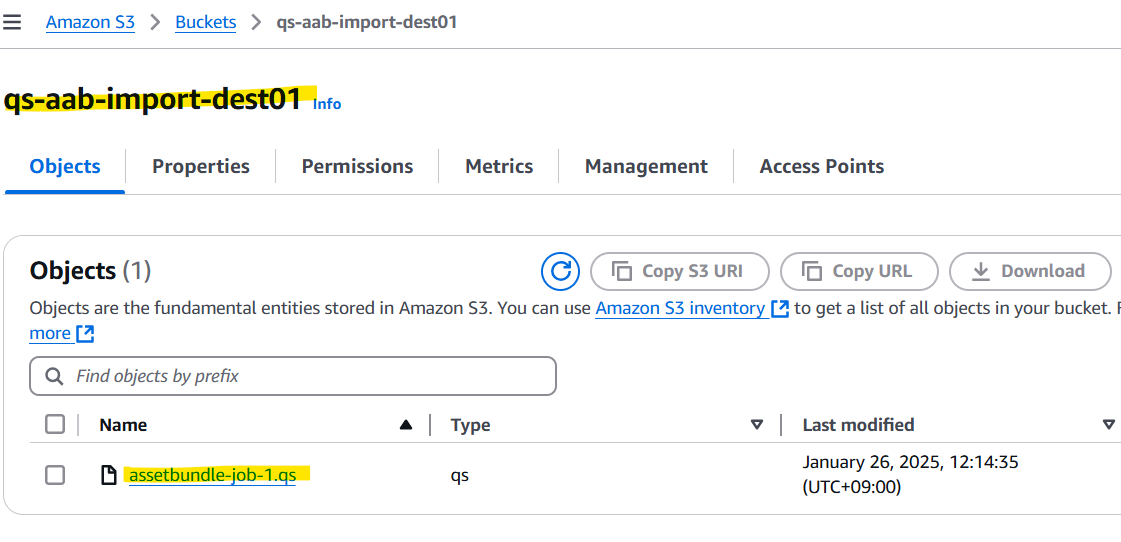Screen dimensions: 1121x542
Task: Open the hamburger navigation menu
Action: click(x=12, y=22)
